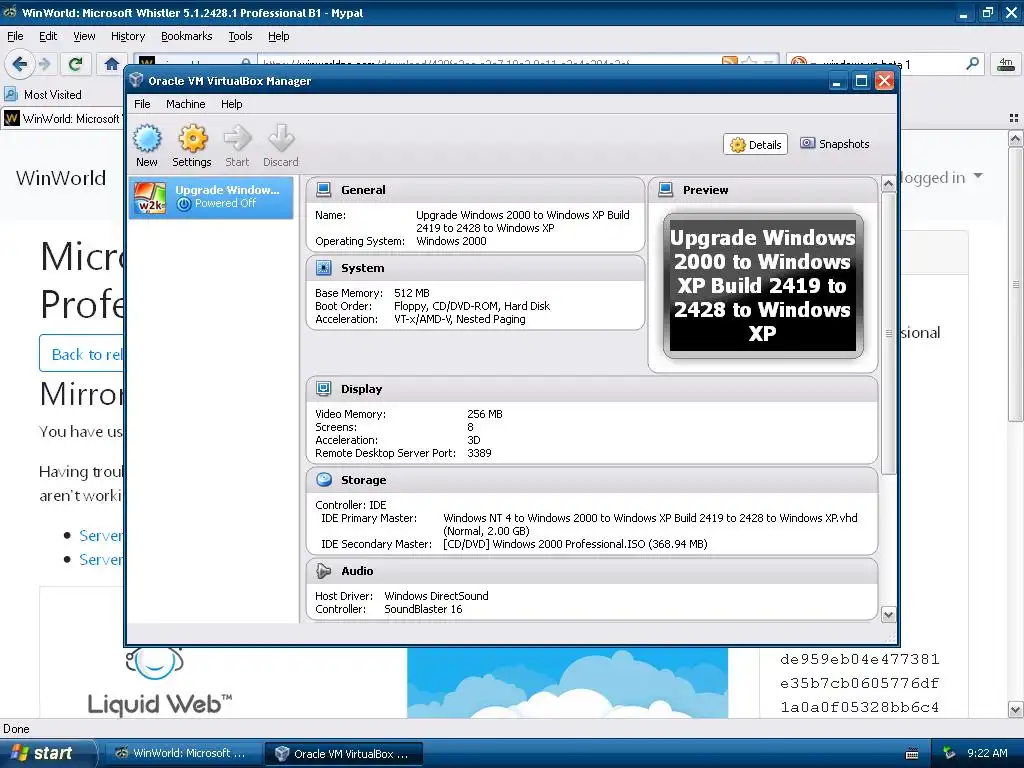
Task: Open the browser History menu
Action: (127, 36)
